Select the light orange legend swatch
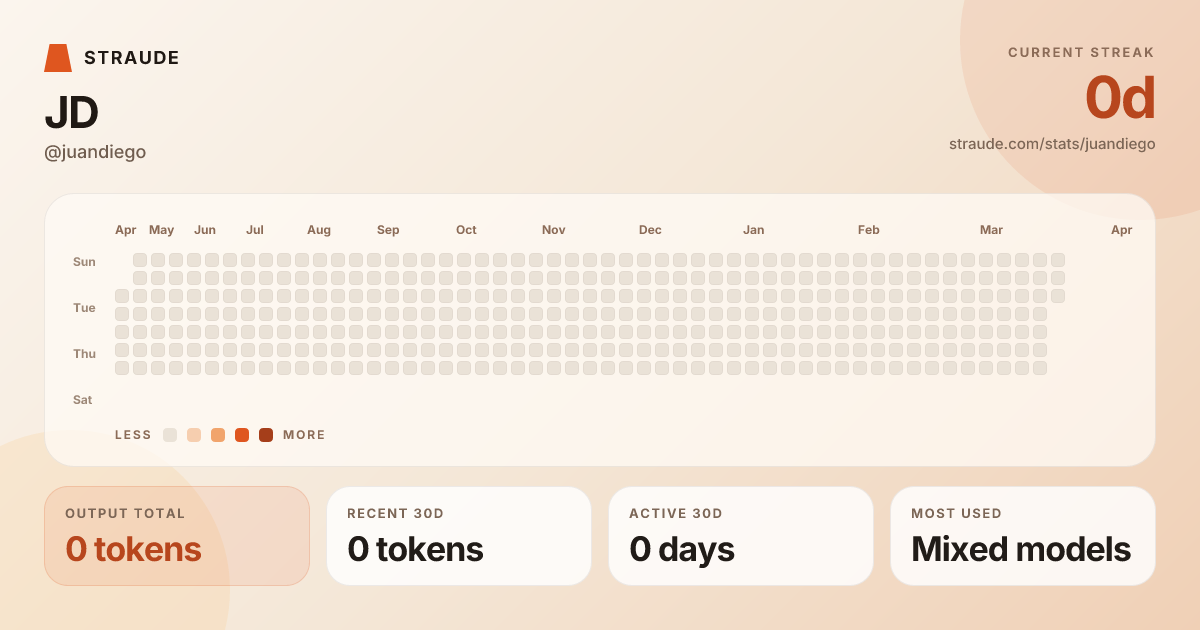 (x=218, y=435)
